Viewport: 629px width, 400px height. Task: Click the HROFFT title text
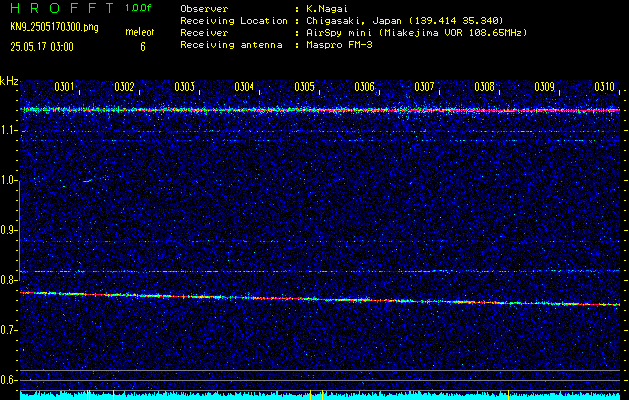tap(63, 8)
